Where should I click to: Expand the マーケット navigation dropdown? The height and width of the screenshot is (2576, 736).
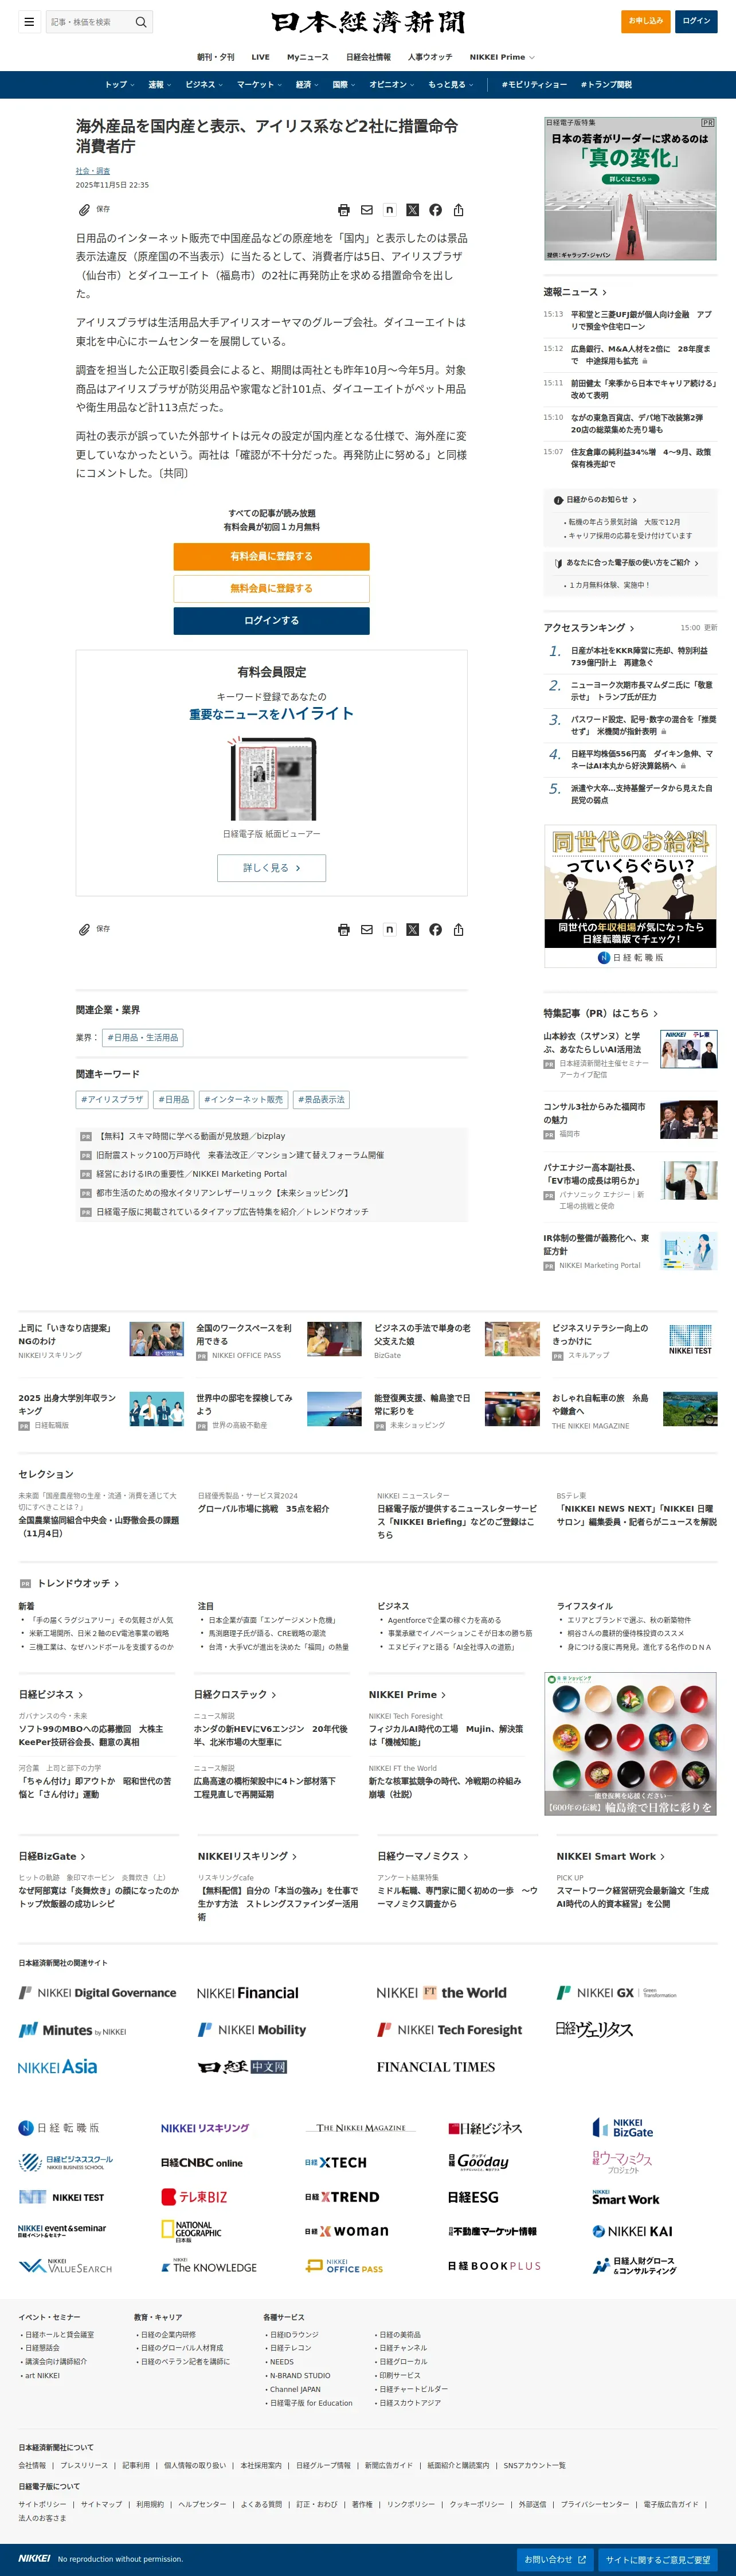coord(260,85)
